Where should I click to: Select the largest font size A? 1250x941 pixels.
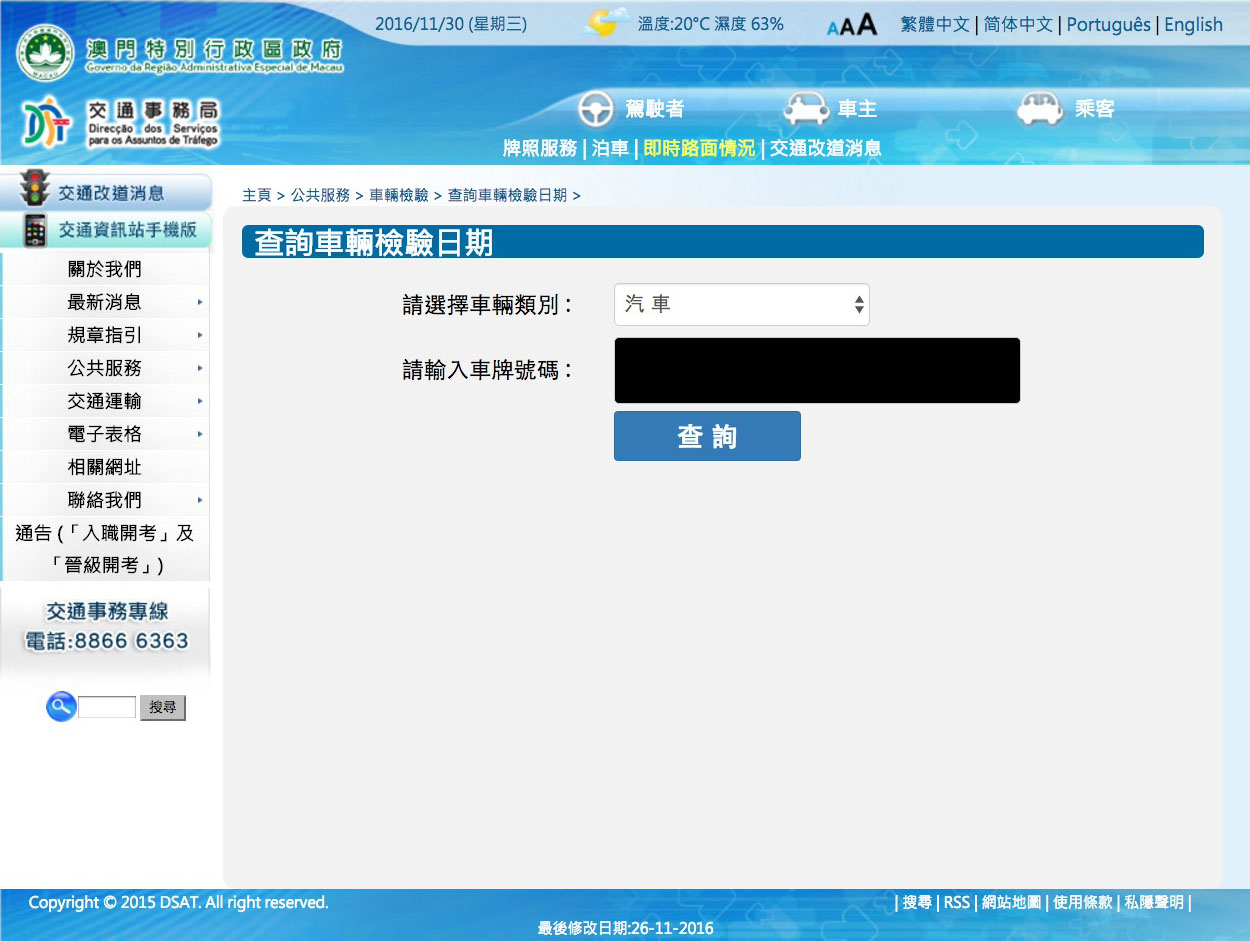click(867, 24)
